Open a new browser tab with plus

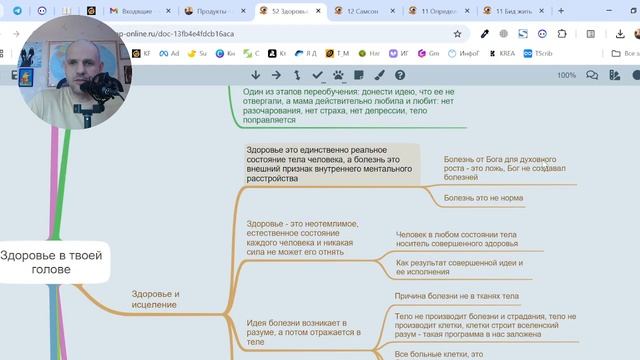[561, 11]
